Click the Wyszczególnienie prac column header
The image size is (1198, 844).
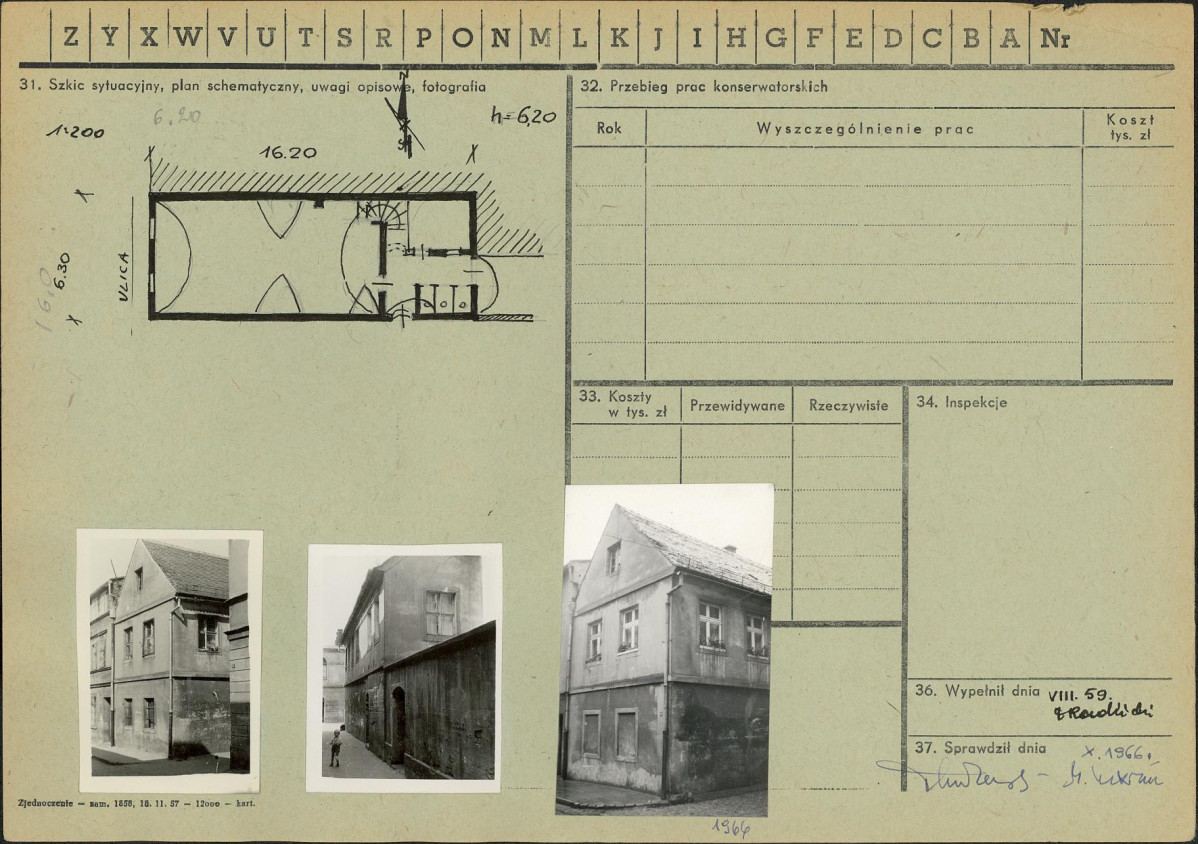coord(864,128)
